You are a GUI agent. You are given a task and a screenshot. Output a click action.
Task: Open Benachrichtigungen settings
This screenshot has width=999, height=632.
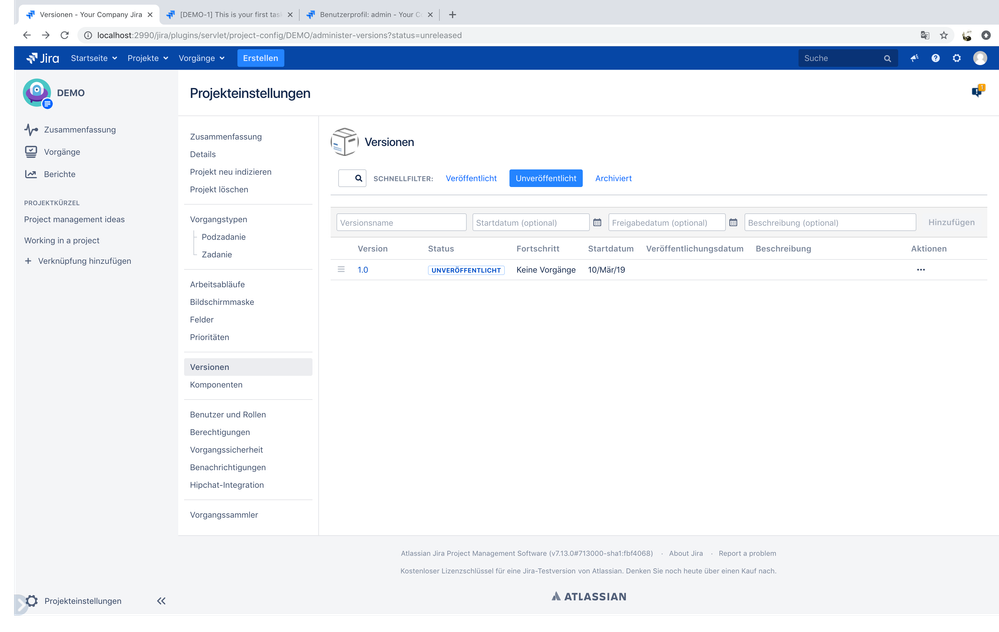pos(227,467)
